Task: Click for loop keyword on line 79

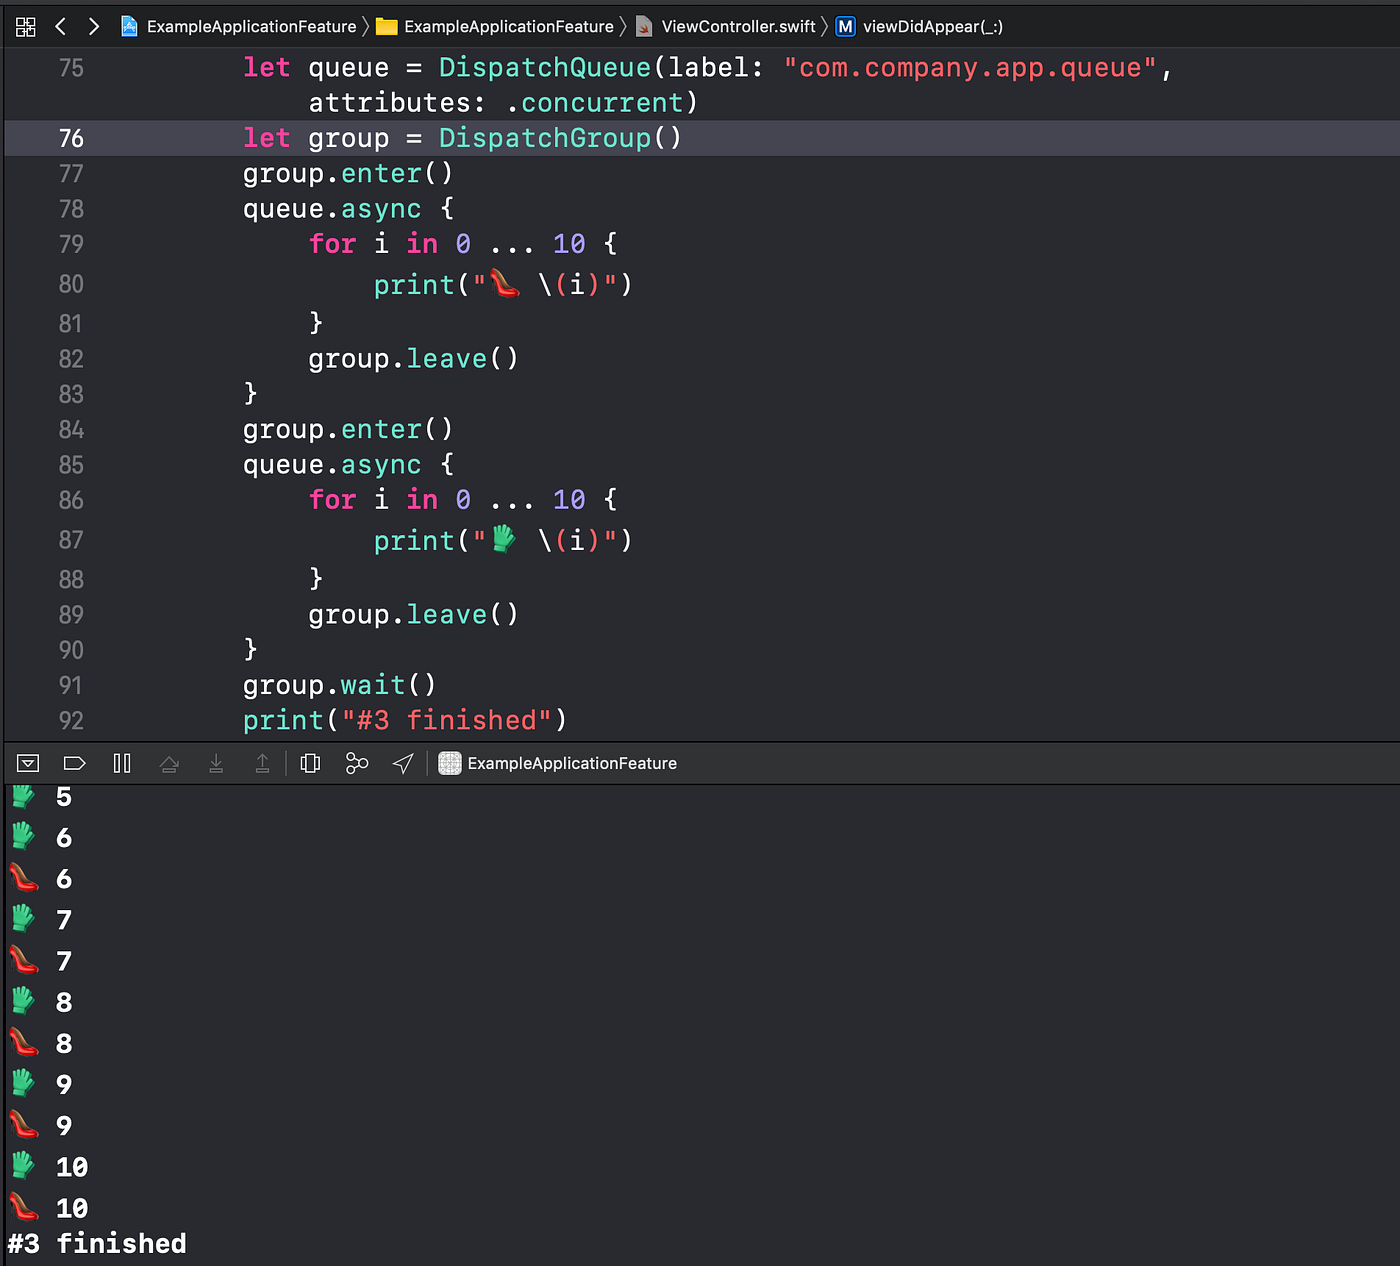Action: pyautogui.click(x=332, y=244)
